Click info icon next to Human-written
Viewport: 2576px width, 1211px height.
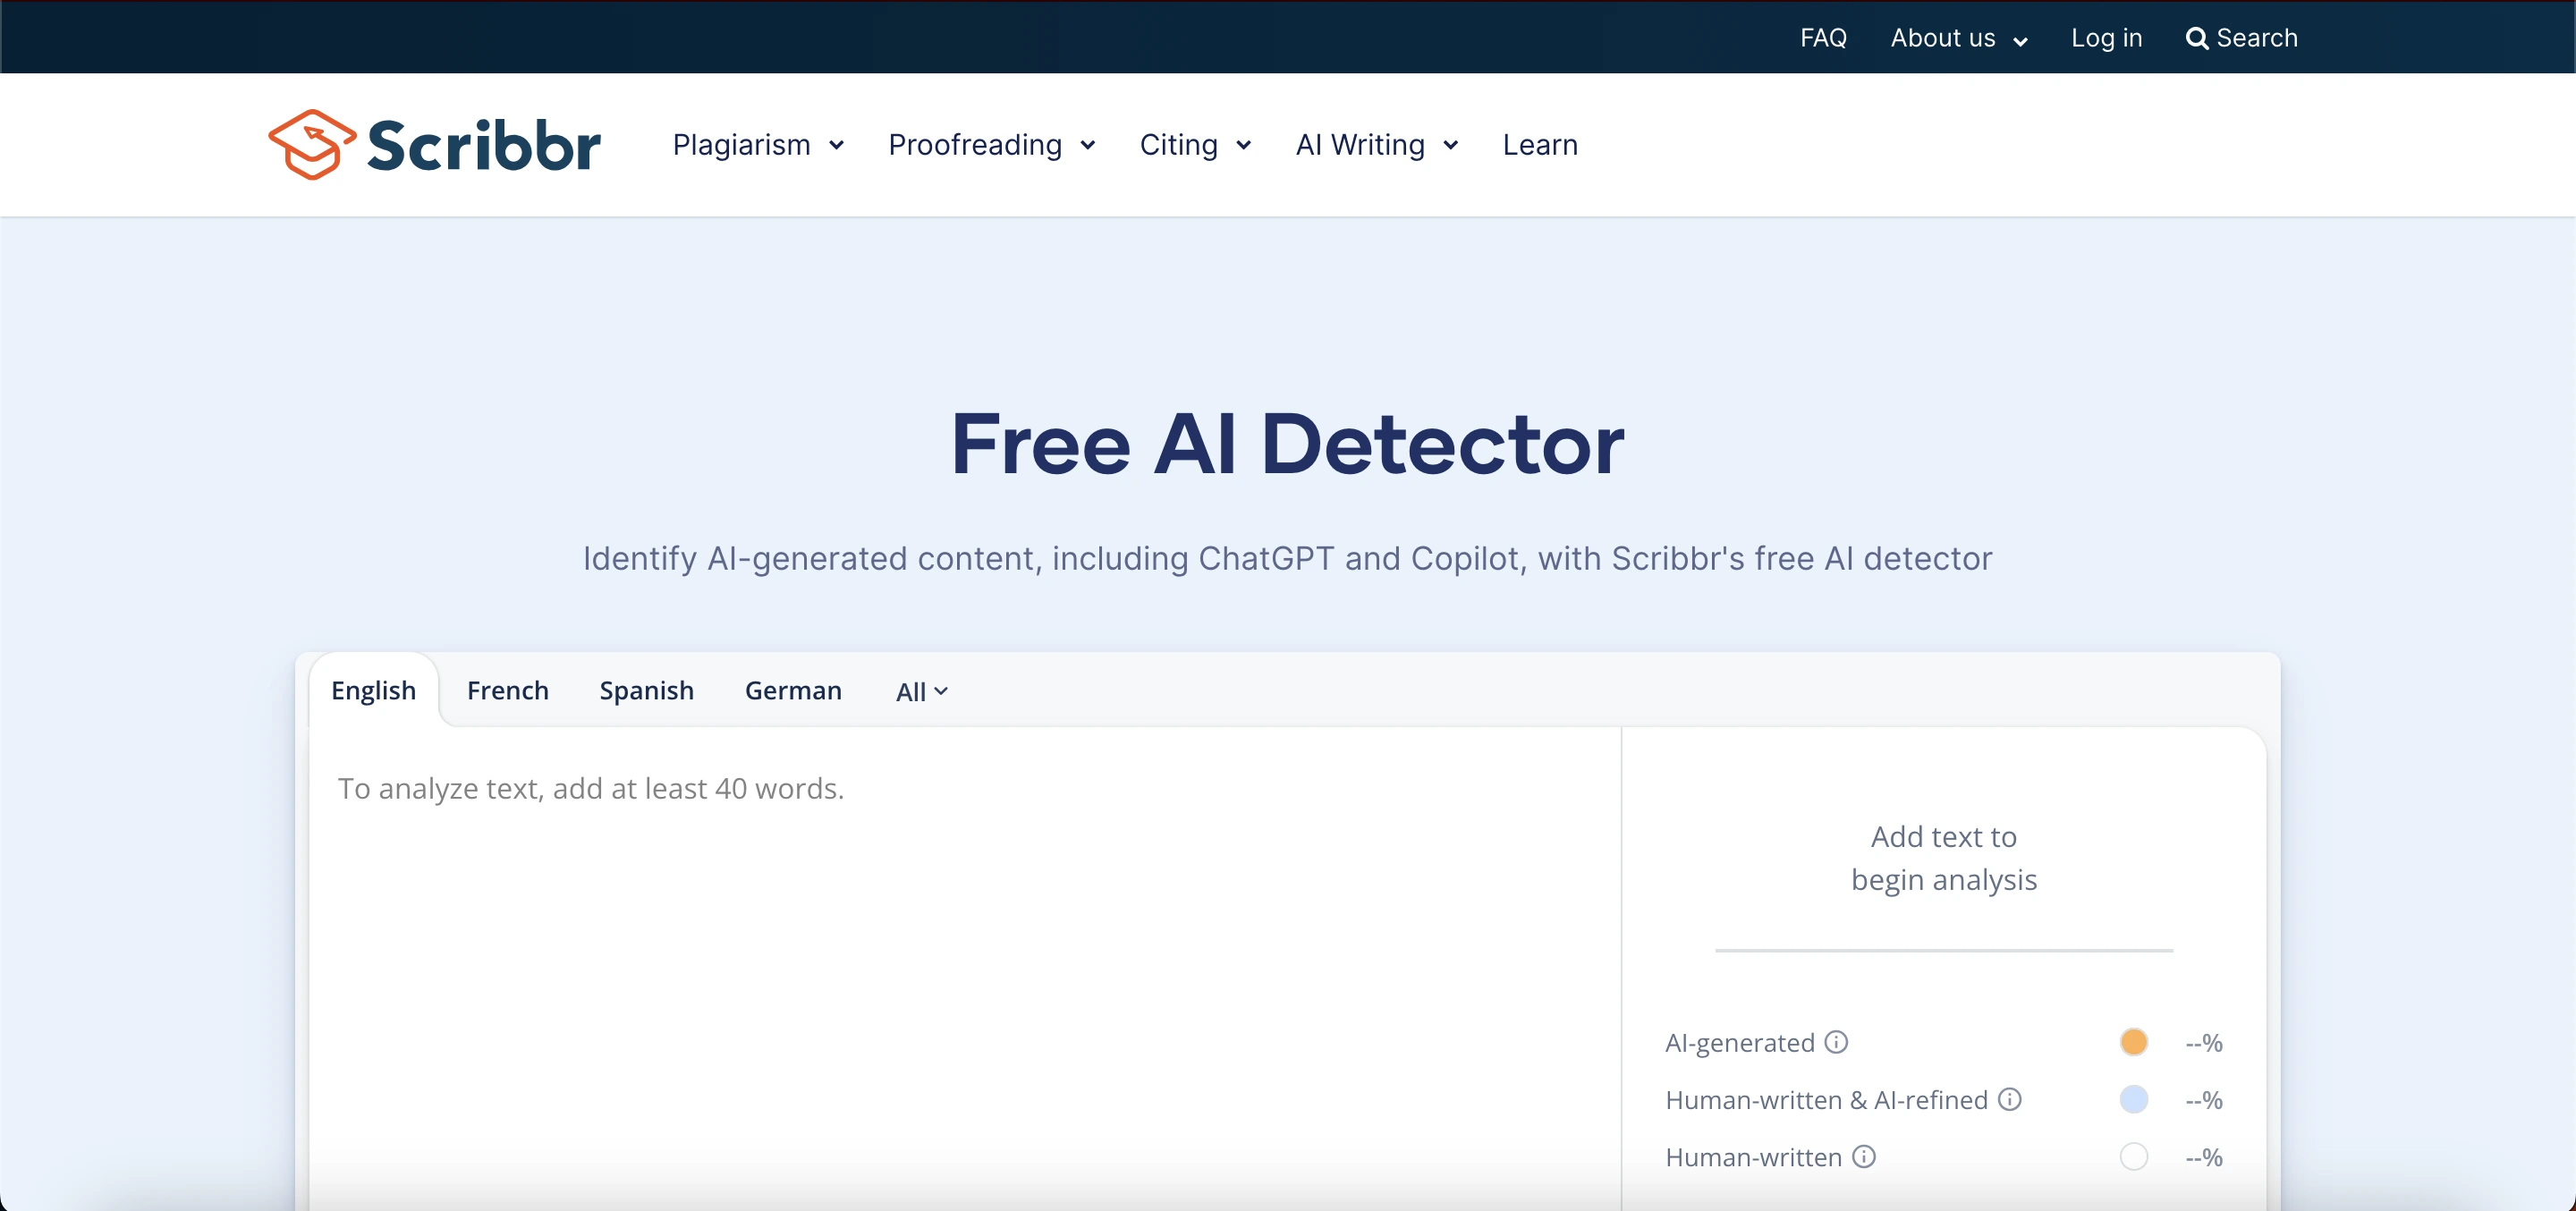pos(1863,1156)
